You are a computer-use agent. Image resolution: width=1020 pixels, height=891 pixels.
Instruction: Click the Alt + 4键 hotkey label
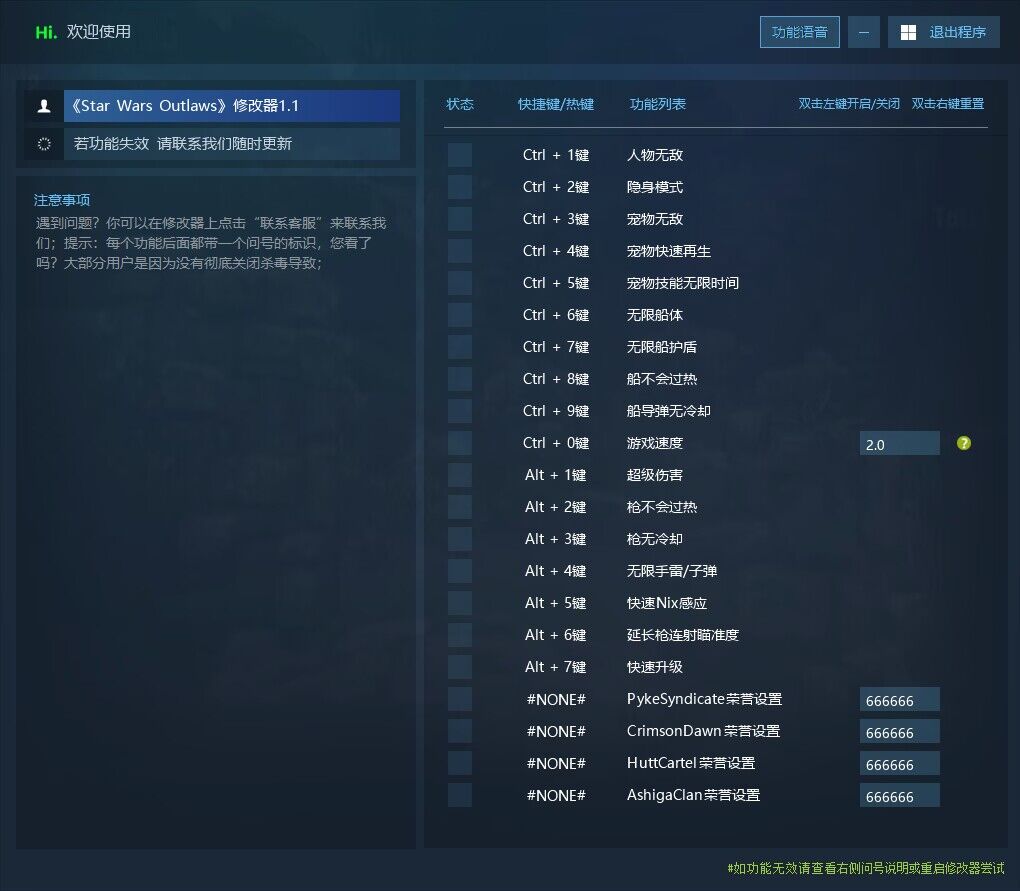click(556, 571)
